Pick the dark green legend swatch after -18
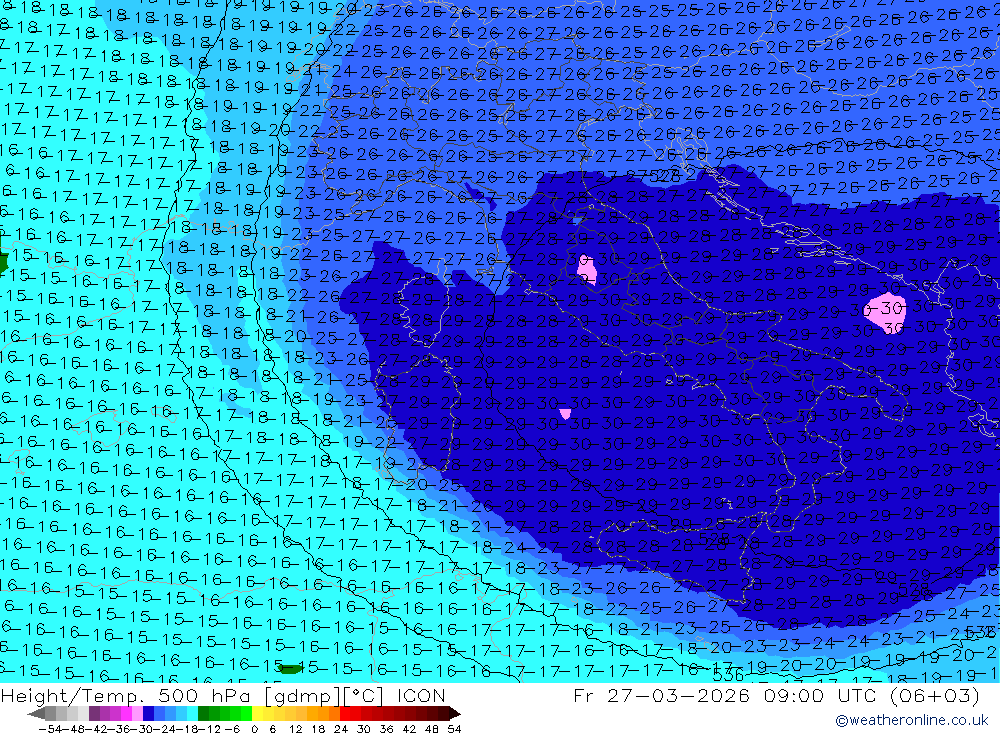This screenshot has width=1000, height=733. point(203,713)
